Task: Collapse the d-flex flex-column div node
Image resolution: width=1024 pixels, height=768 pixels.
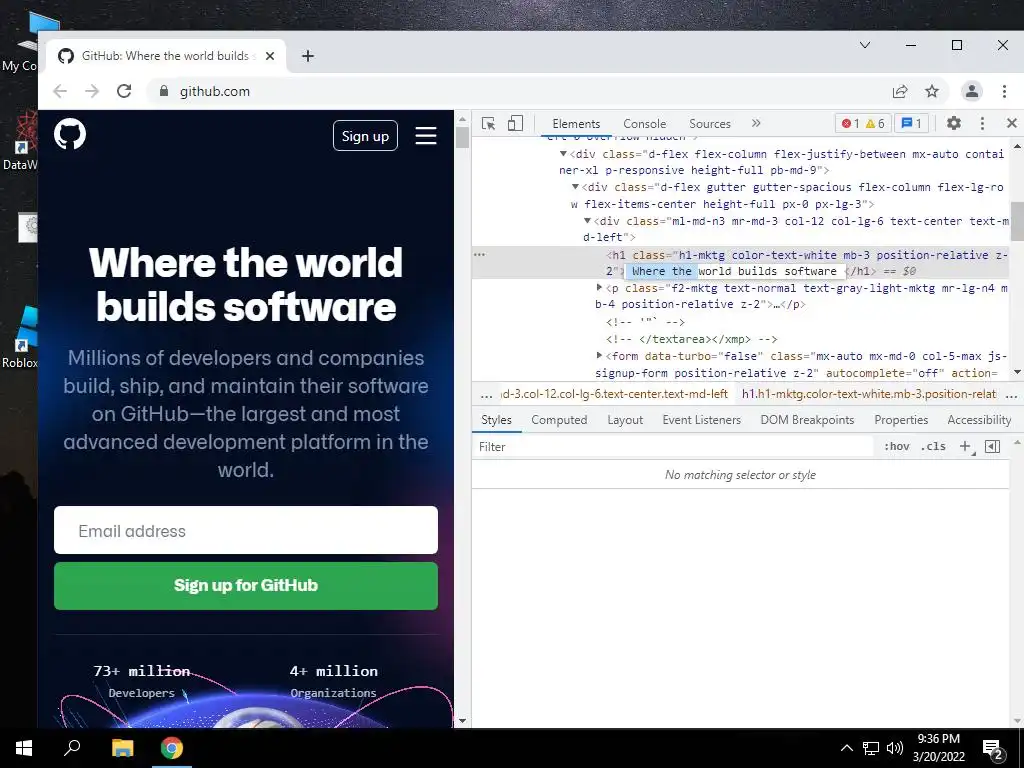Action: [x=563, y=154]
